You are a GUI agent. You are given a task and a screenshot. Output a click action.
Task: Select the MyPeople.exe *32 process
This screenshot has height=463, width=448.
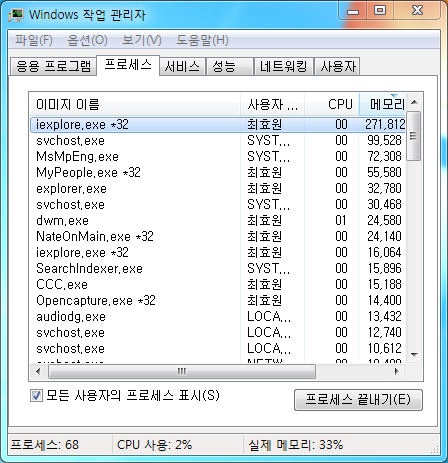pyautogui.click(x=218, y=172)
